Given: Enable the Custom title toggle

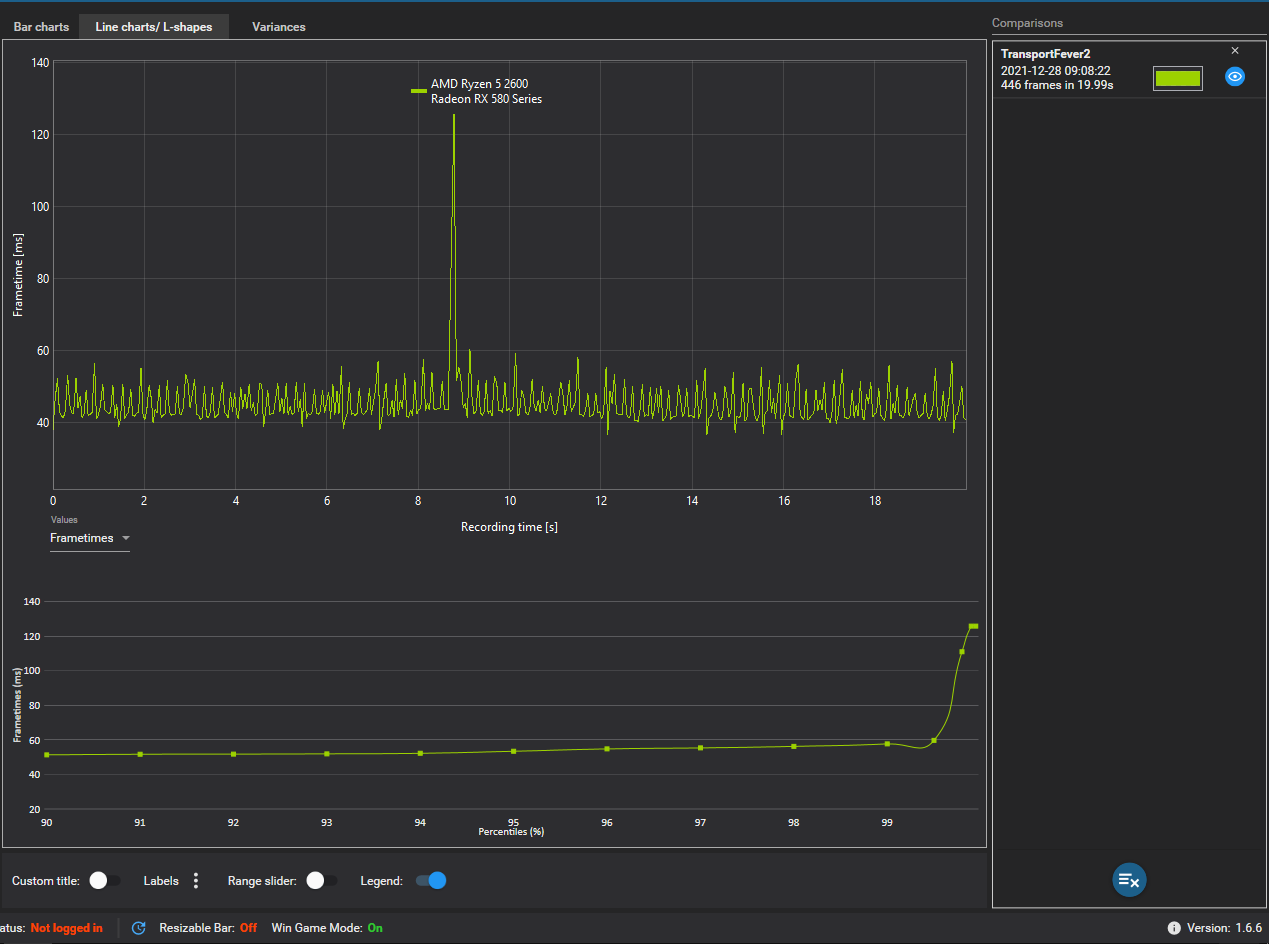Looking at the screenshot, I should click(104, 881).
